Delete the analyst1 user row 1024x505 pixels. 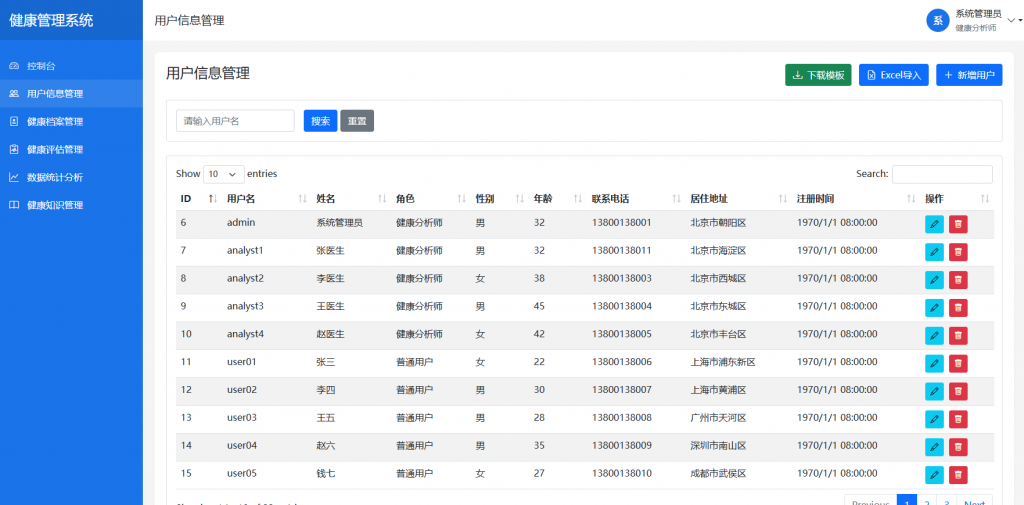point(958,252)
